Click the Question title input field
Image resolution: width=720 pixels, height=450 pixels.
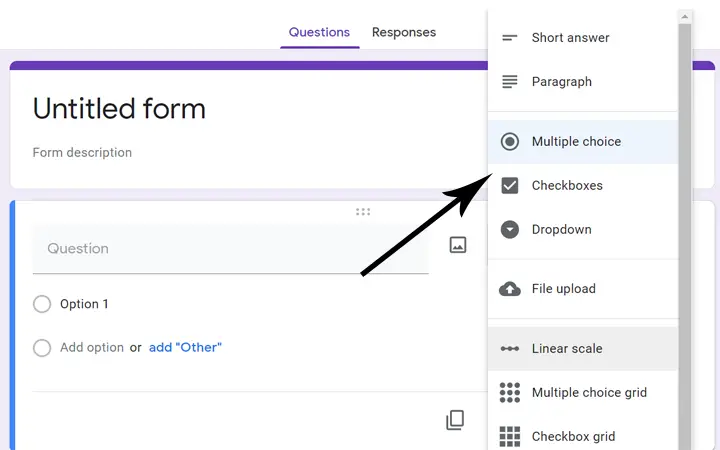click(231, 248)
